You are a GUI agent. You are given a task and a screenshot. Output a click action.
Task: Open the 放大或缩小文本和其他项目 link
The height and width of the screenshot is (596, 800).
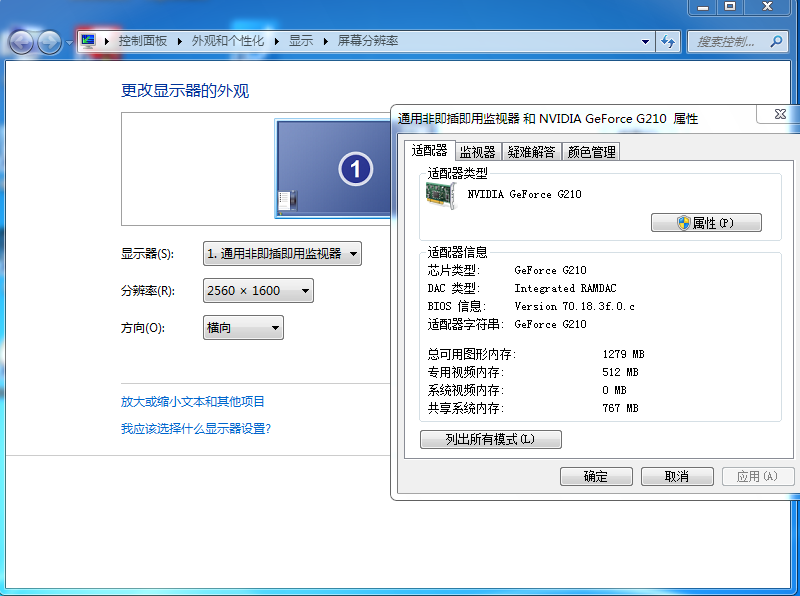point(193,402)
